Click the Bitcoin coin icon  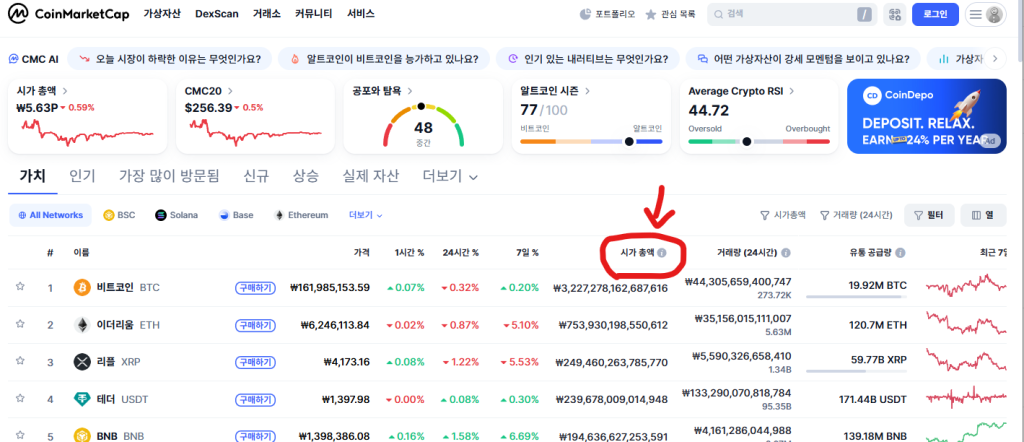click(82, 287)
